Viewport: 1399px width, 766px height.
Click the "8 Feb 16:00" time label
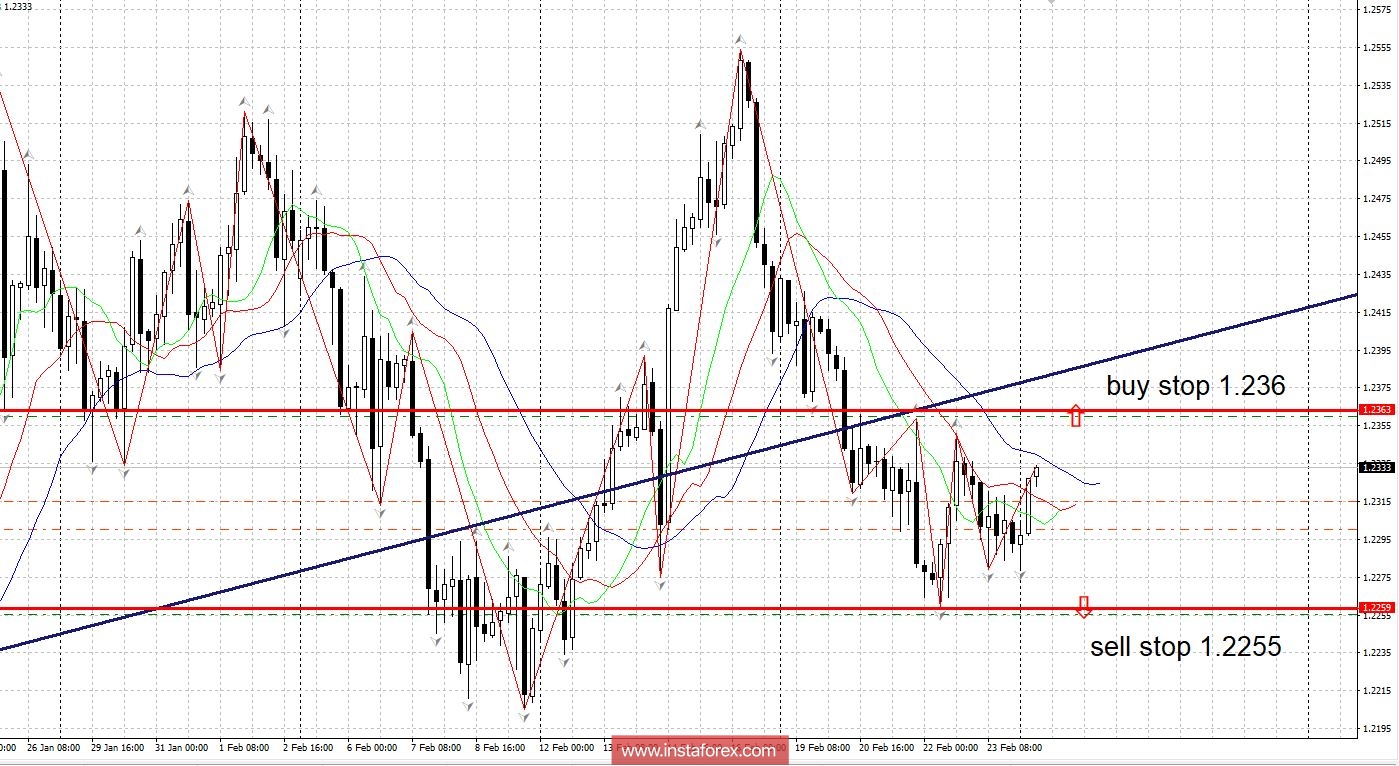click(500, 747)
